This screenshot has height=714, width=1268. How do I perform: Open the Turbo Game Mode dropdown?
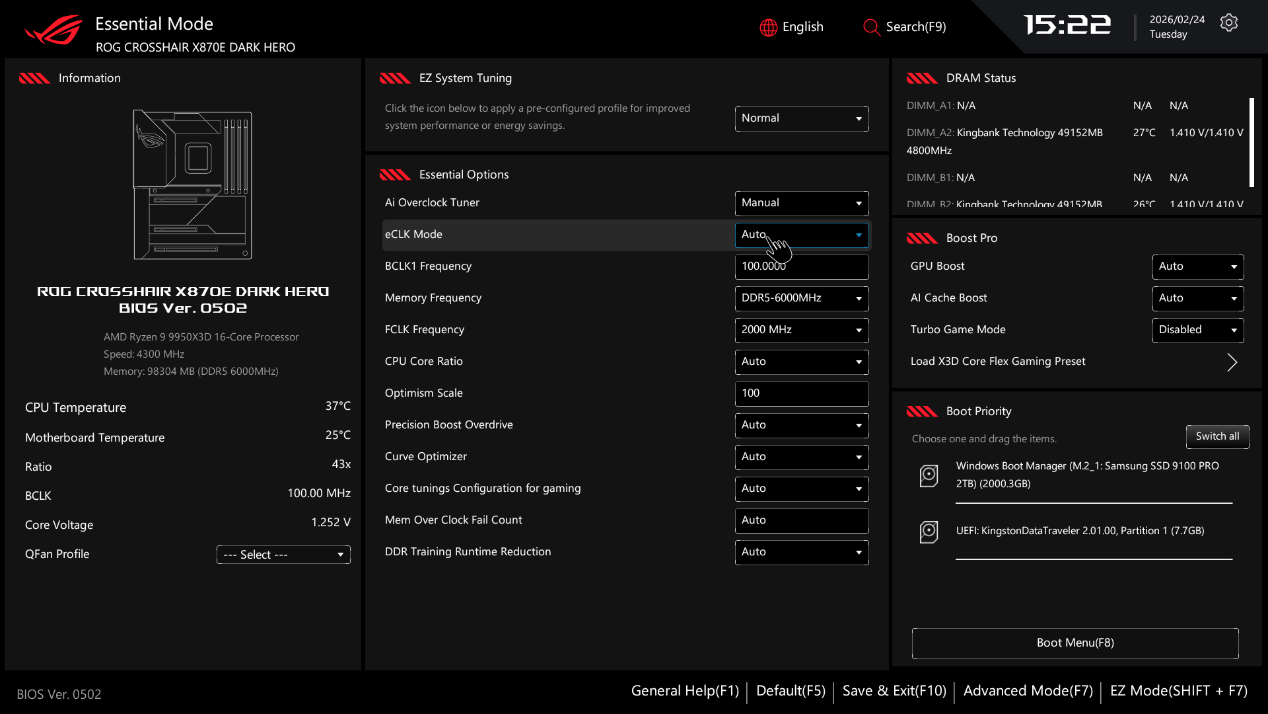(x=1197, y=330)
